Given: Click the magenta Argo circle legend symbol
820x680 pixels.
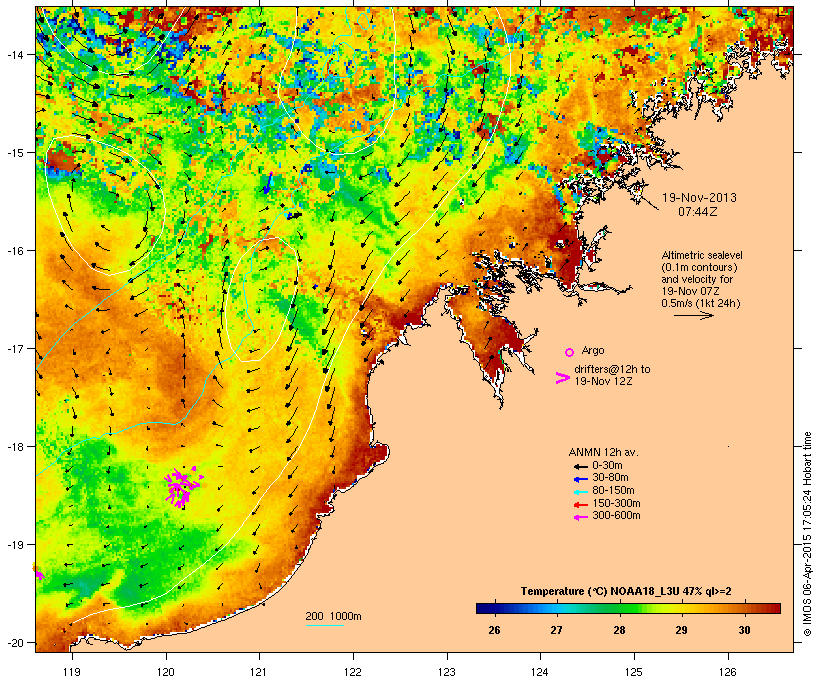Looking at the screenshot, I should (570, 353).
